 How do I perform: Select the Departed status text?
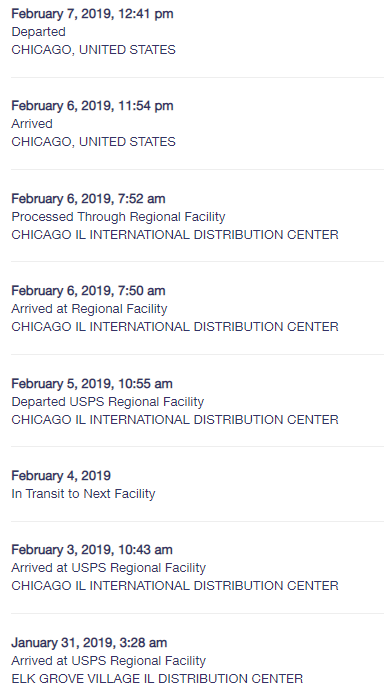tap(38, 32)
